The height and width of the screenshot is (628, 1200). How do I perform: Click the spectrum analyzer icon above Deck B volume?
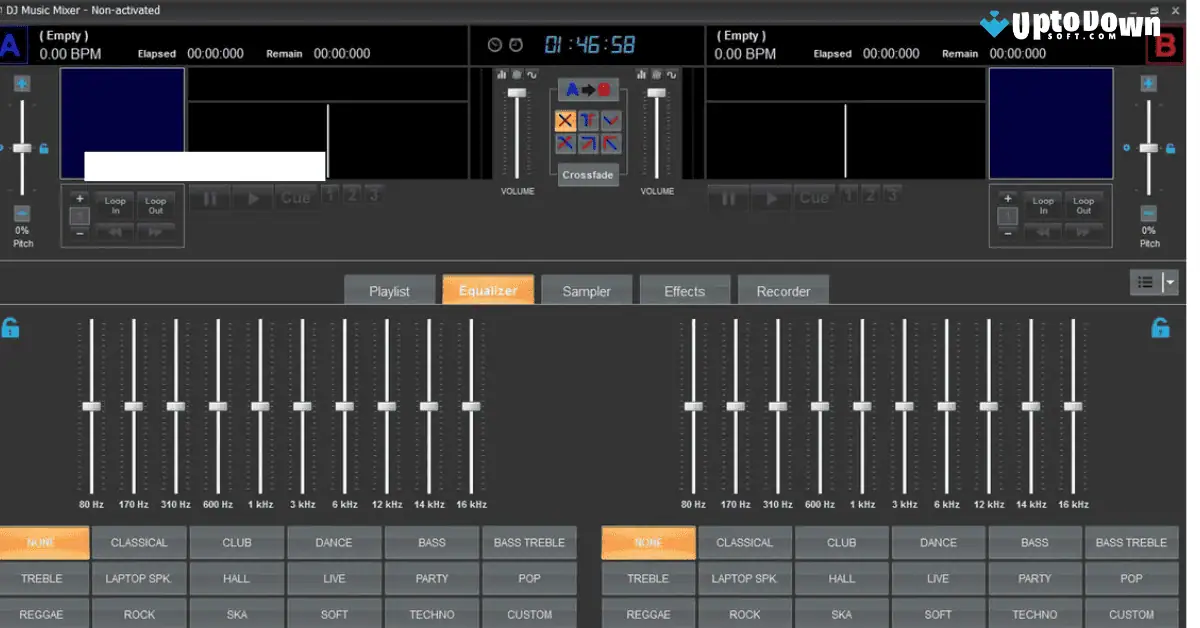[643, 74]
